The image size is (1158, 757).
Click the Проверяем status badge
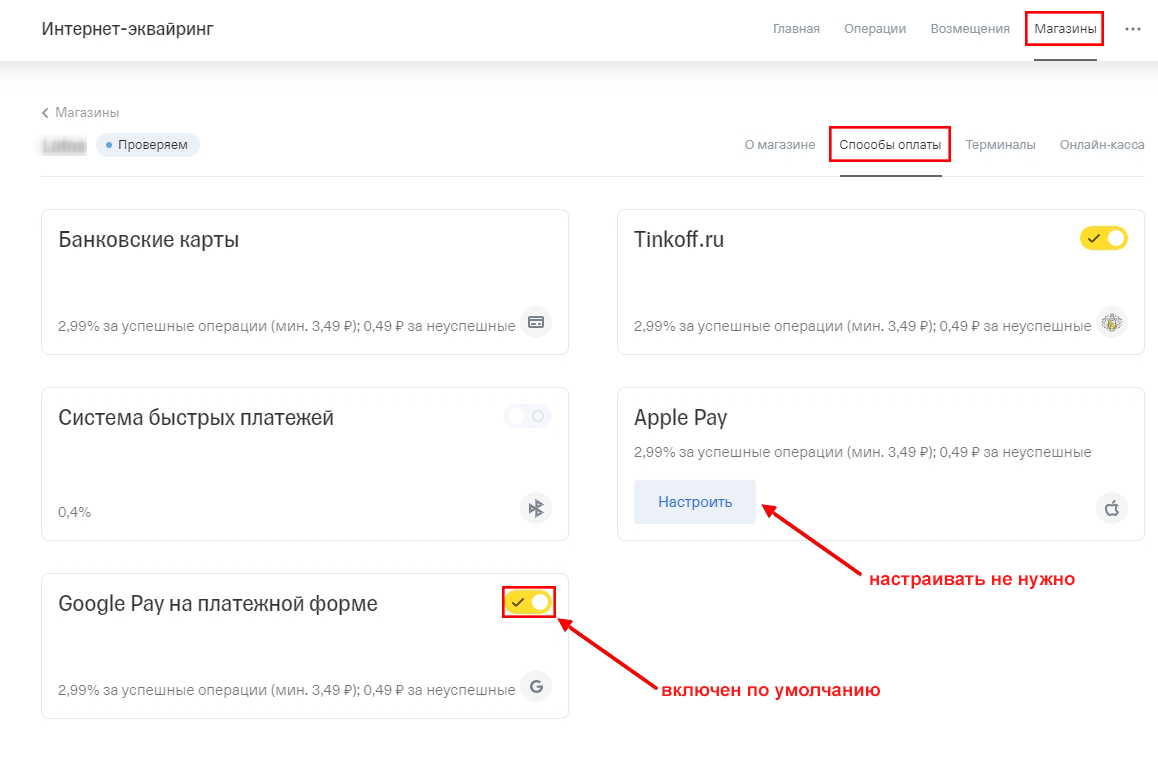(x=148, y=145)
